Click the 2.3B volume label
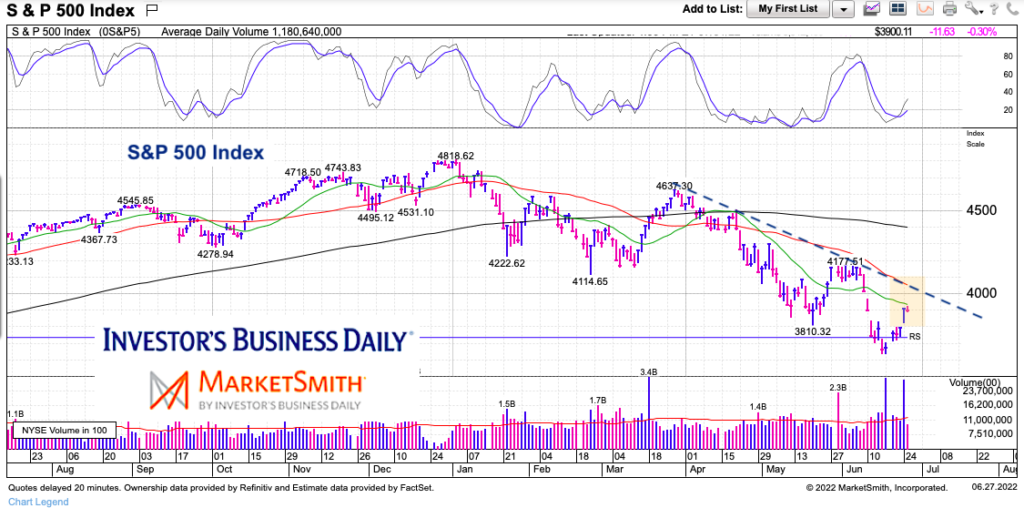 pos(838,387)
